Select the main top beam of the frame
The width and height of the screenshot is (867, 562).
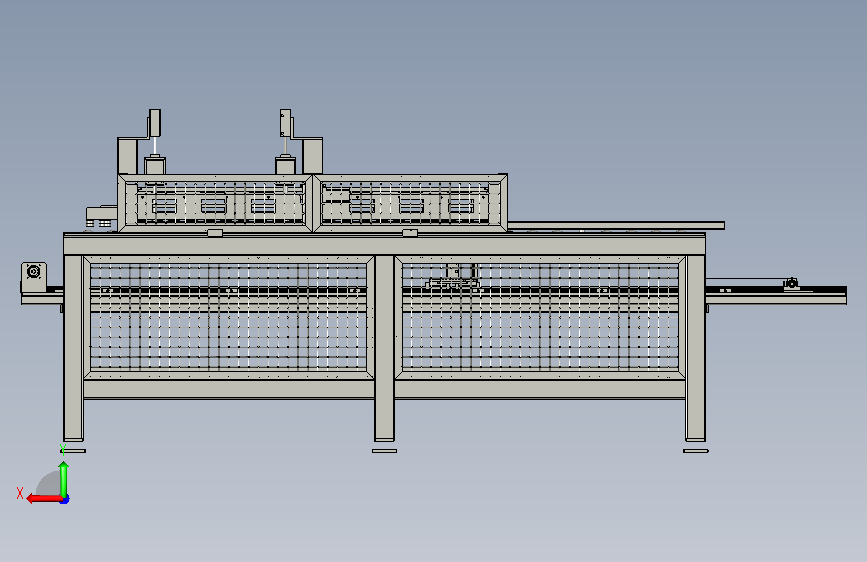point(384,244)
